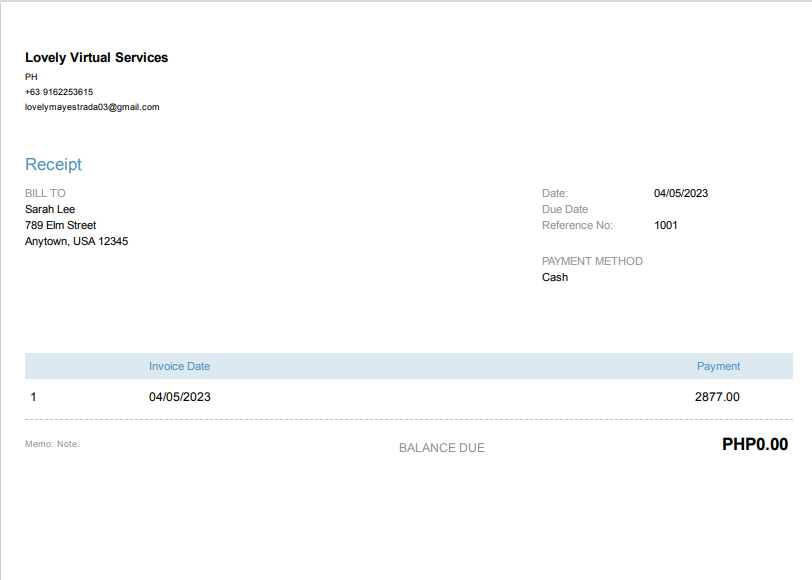Screen dimensions: 812x580
Task: Click the BALANCE DUE label
Action: click(442, 448)
